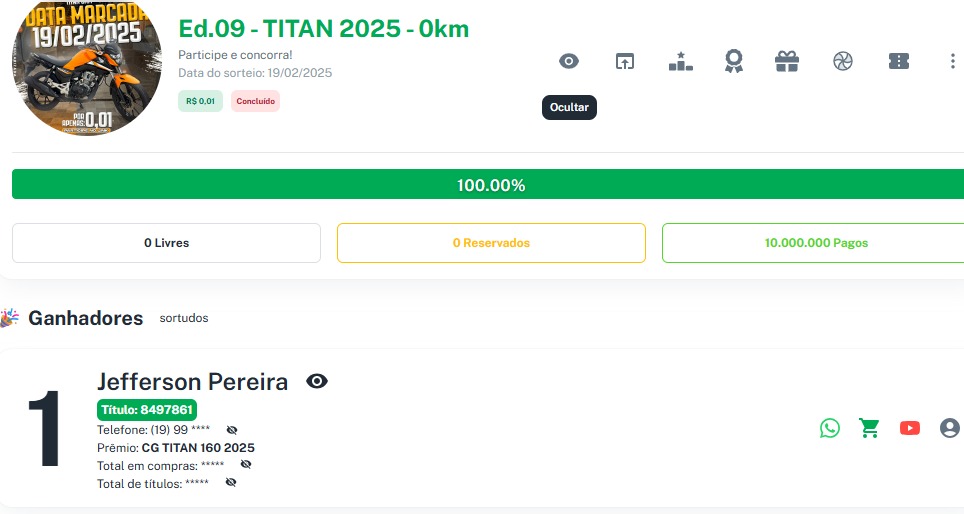Open the ranking podium icon
The width and height of the screenshot is (964, 514).
click(680, 62)
